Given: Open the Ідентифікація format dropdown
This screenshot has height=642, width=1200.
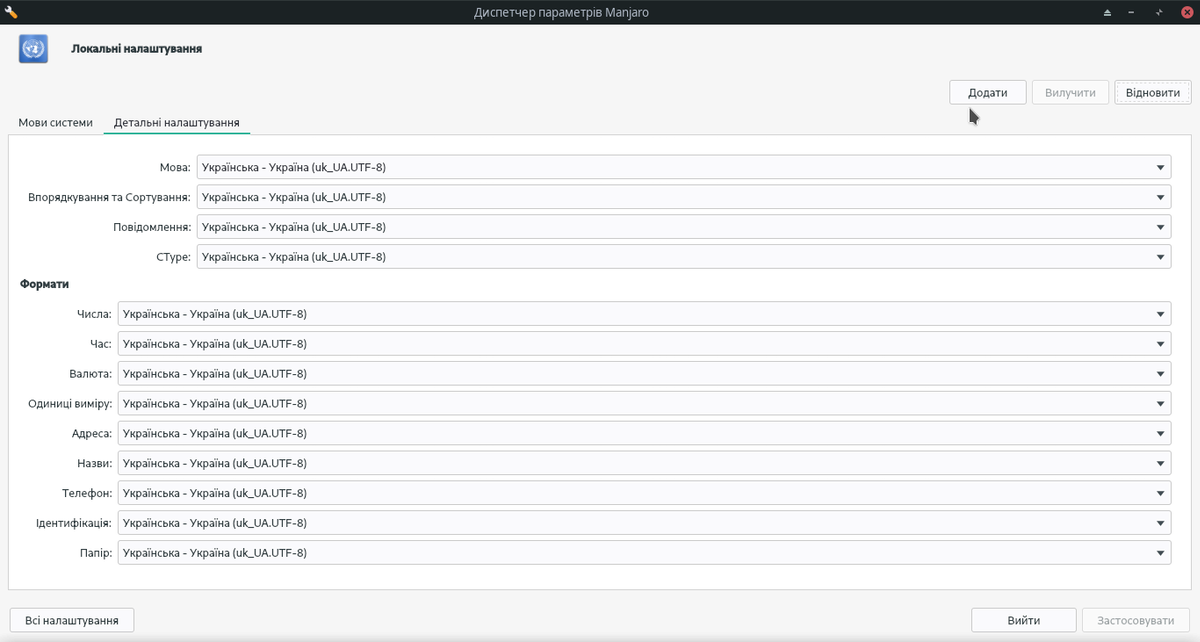Looking at the screenshot, I should (x=644, y=523).
